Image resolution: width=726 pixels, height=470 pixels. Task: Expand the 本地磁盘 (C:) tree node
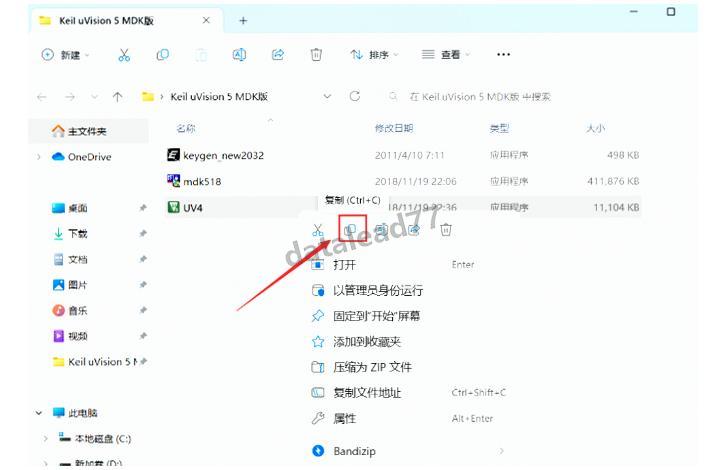point(45,438)
